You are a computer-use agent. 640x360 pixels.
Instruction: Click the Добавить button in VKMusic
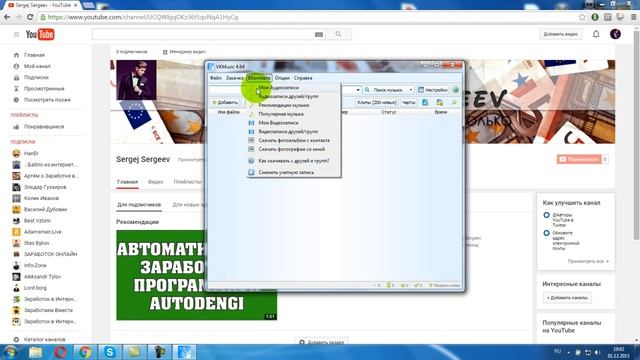coord(224,102)
